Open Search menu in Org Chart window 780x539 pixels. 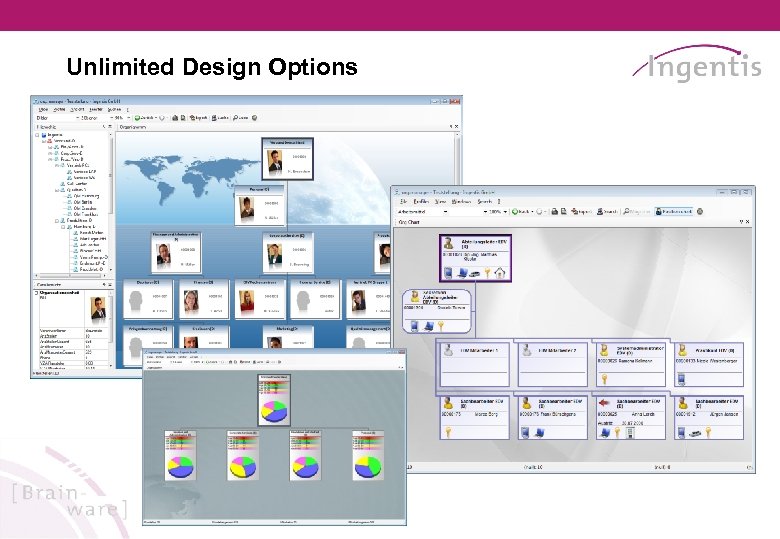[x=485, y=201]
